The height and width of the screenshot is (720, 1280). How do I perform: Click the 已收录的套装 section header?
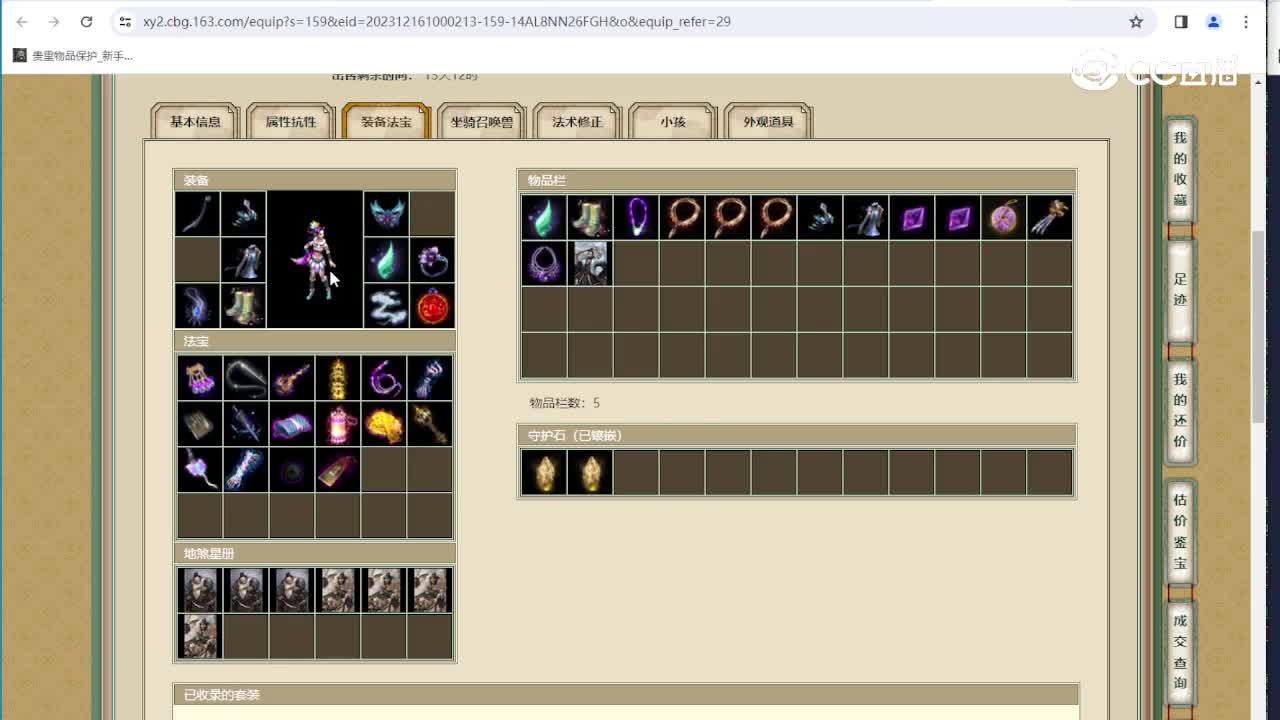click(x=626, y=695)
